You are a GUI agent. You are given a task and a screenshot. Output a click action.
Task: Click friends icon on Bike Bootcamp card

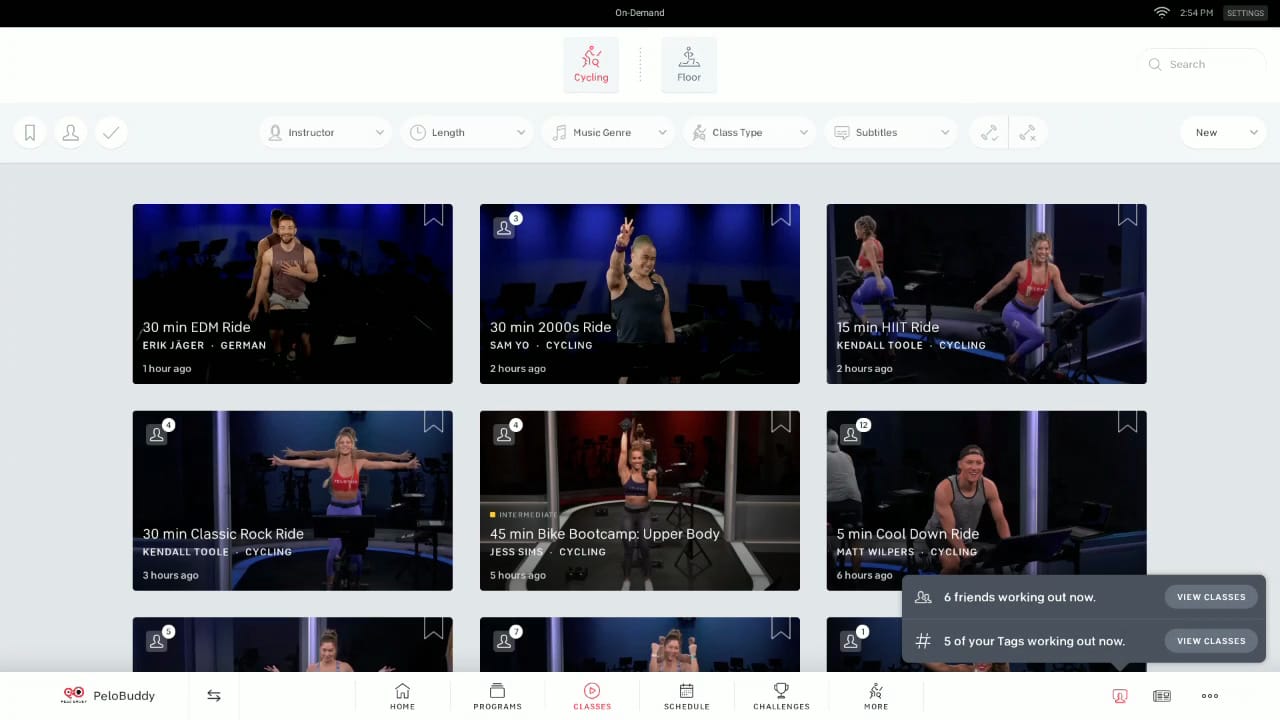[505, 434]
